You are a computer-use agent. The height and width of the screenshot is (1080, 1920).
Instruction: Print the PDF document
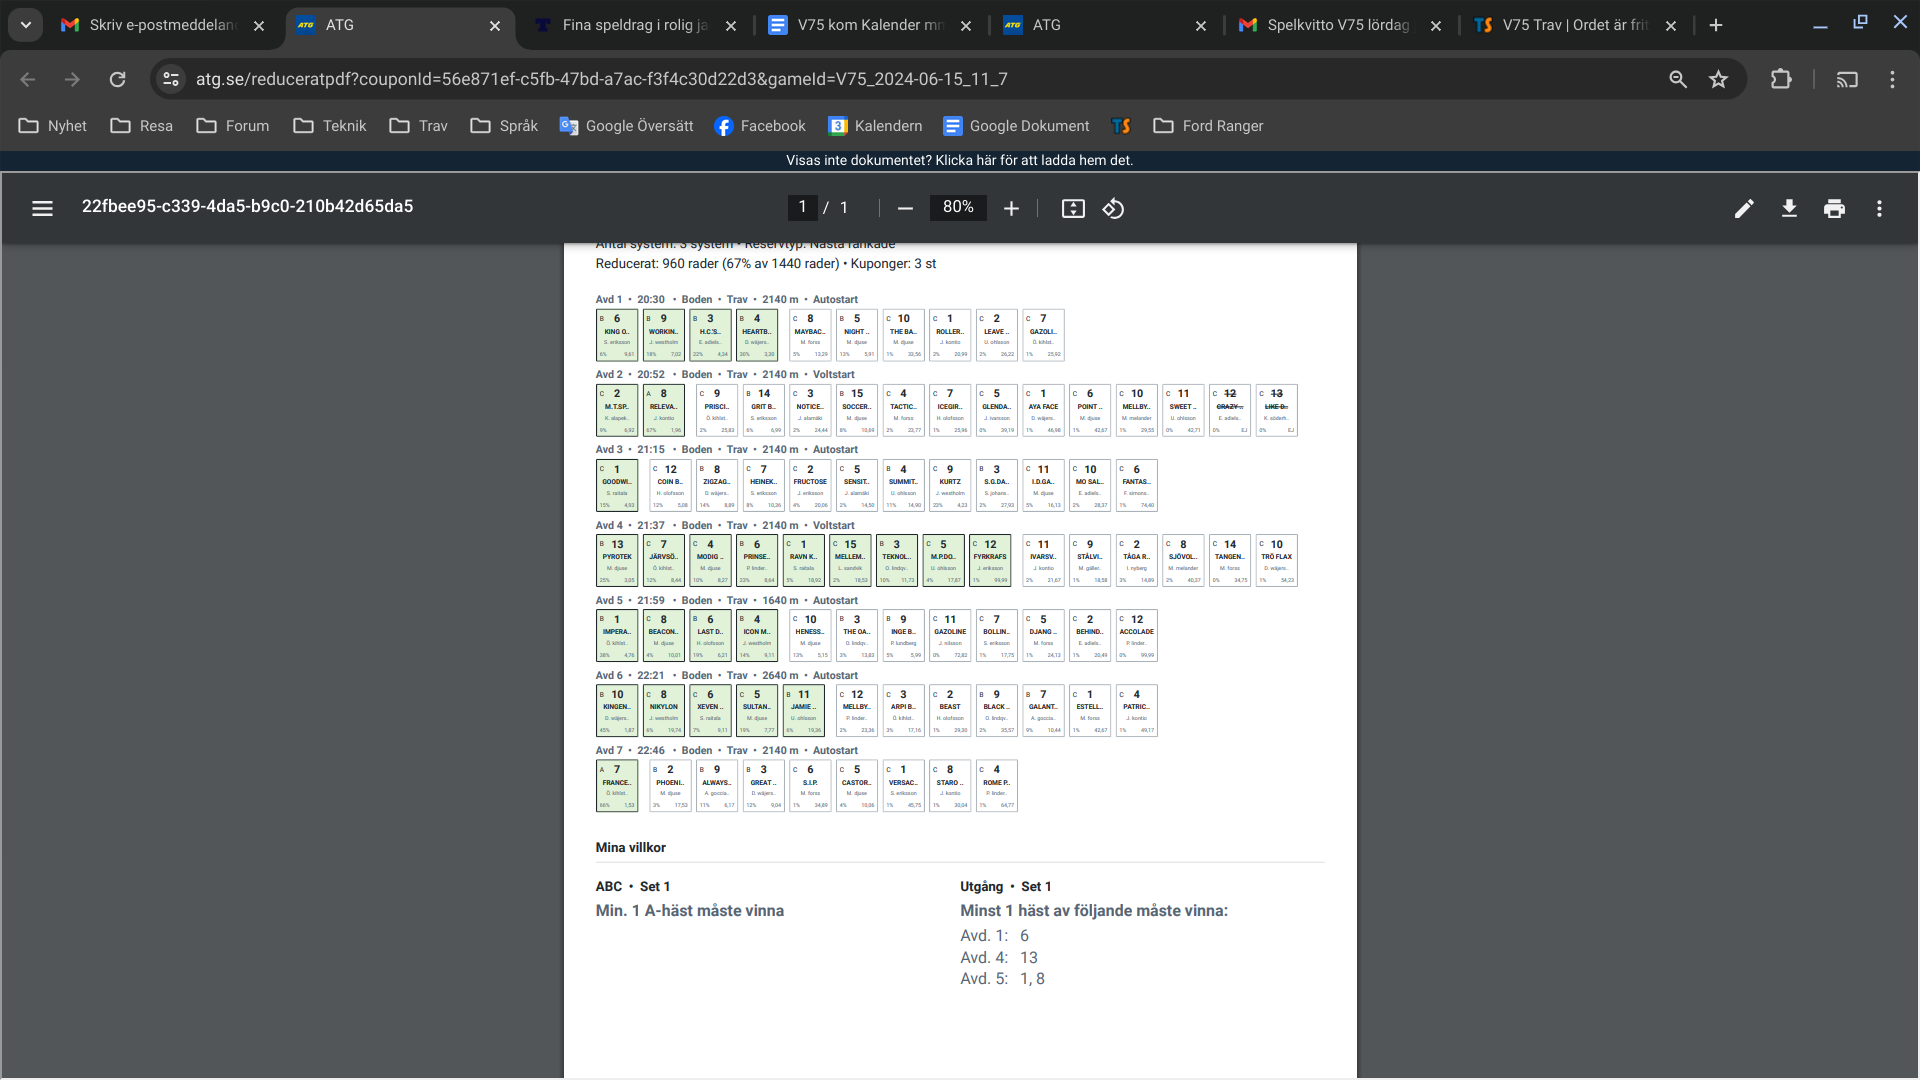[1834, 208]
